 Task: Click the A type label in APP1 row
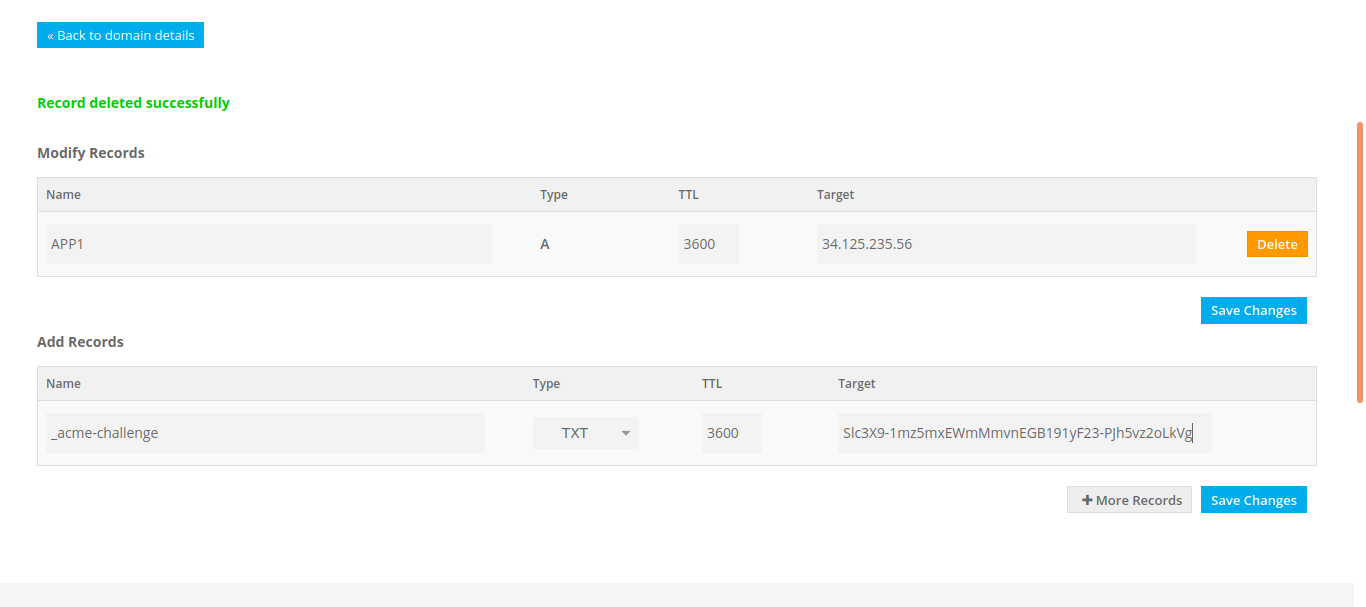(545, 244)
